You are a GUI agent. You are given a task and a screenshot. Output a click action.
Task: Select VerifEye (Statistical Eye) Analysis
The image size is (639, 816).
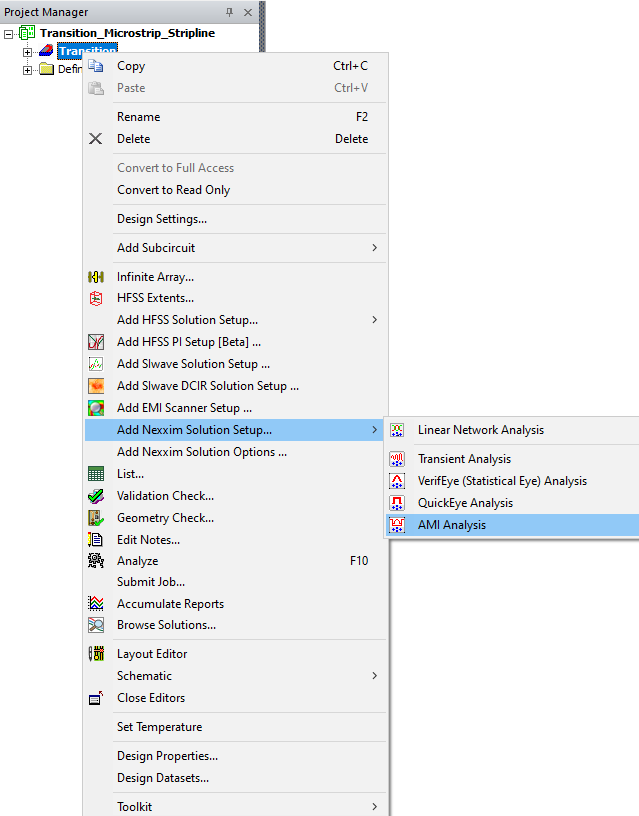[513, 481]
